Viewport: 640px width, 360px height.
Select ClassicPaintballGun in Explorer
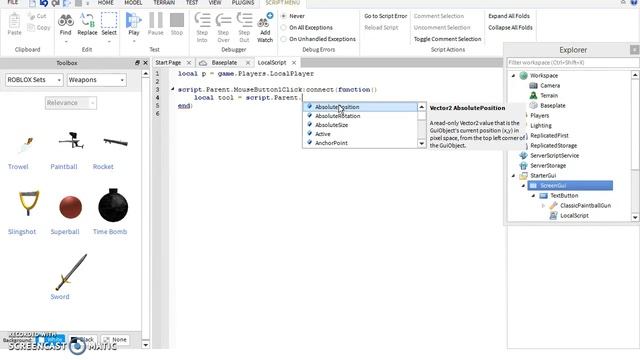coord(585,206)
